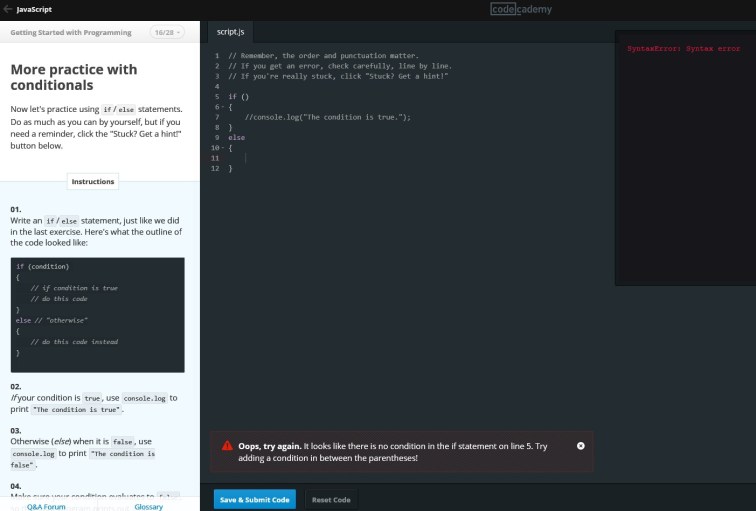
Task: Select the Instructions tab
Action: (93, 181)
